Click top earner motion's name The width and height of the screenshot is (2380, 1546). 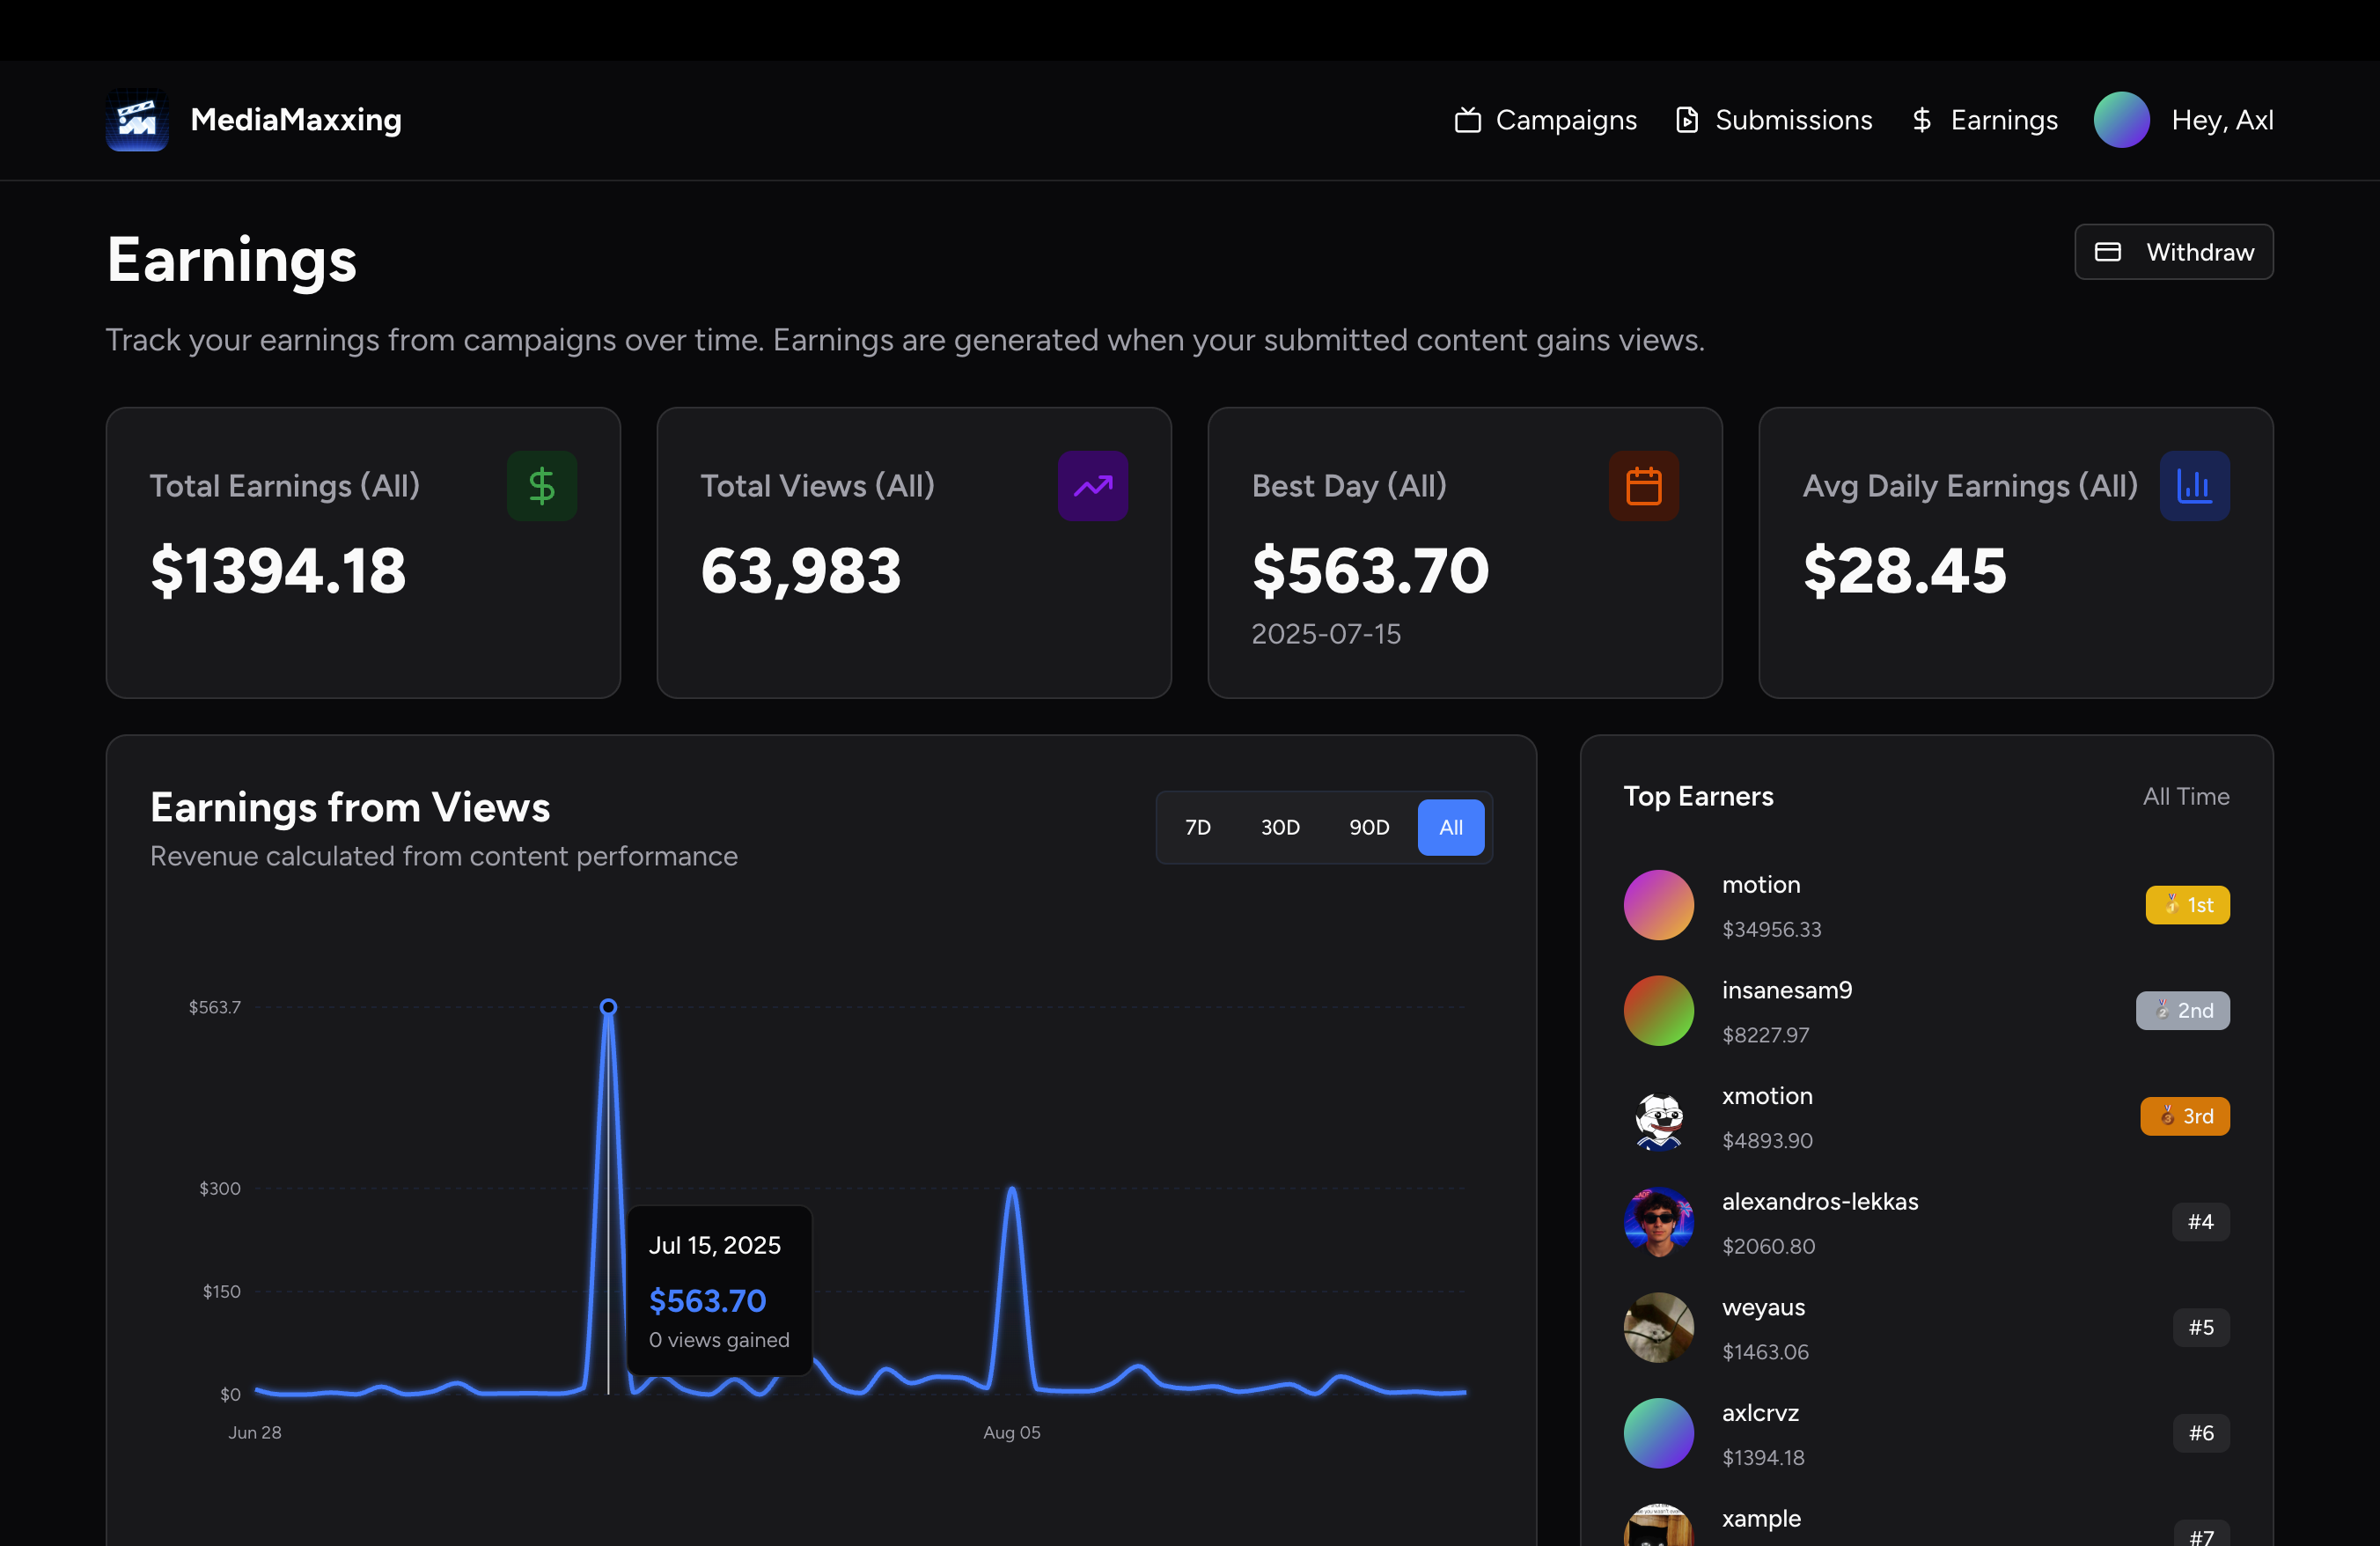click(x=1760, y=885)
